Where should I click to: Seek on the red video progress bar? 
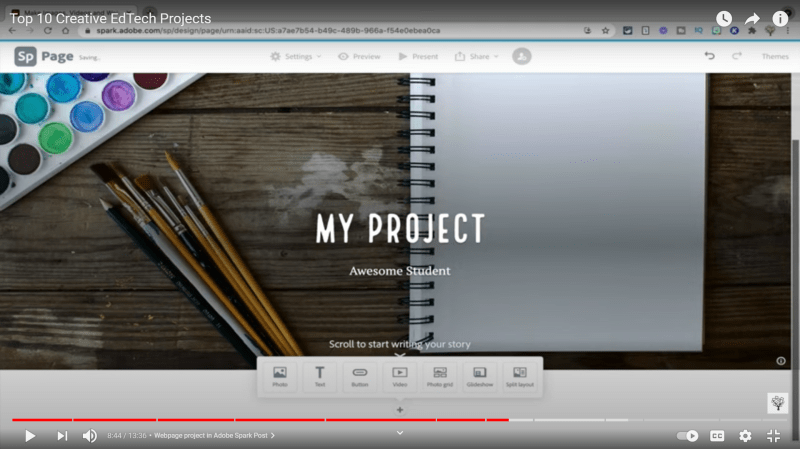click(300, 420)
